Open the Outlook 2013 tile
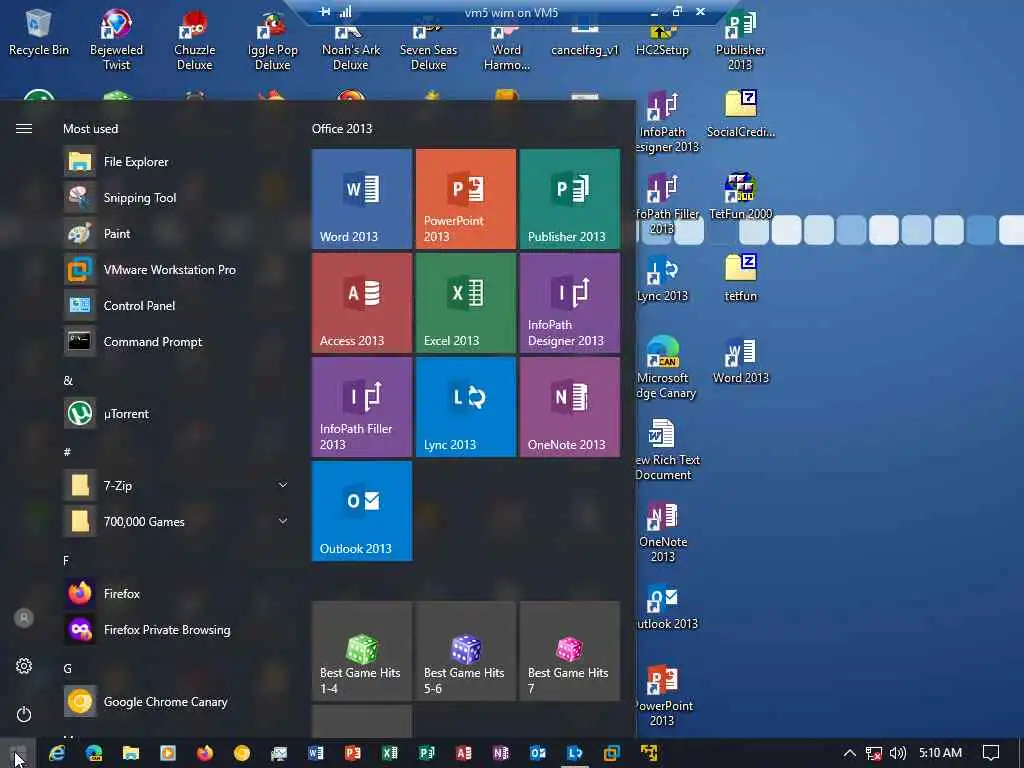 click(361, 511)
